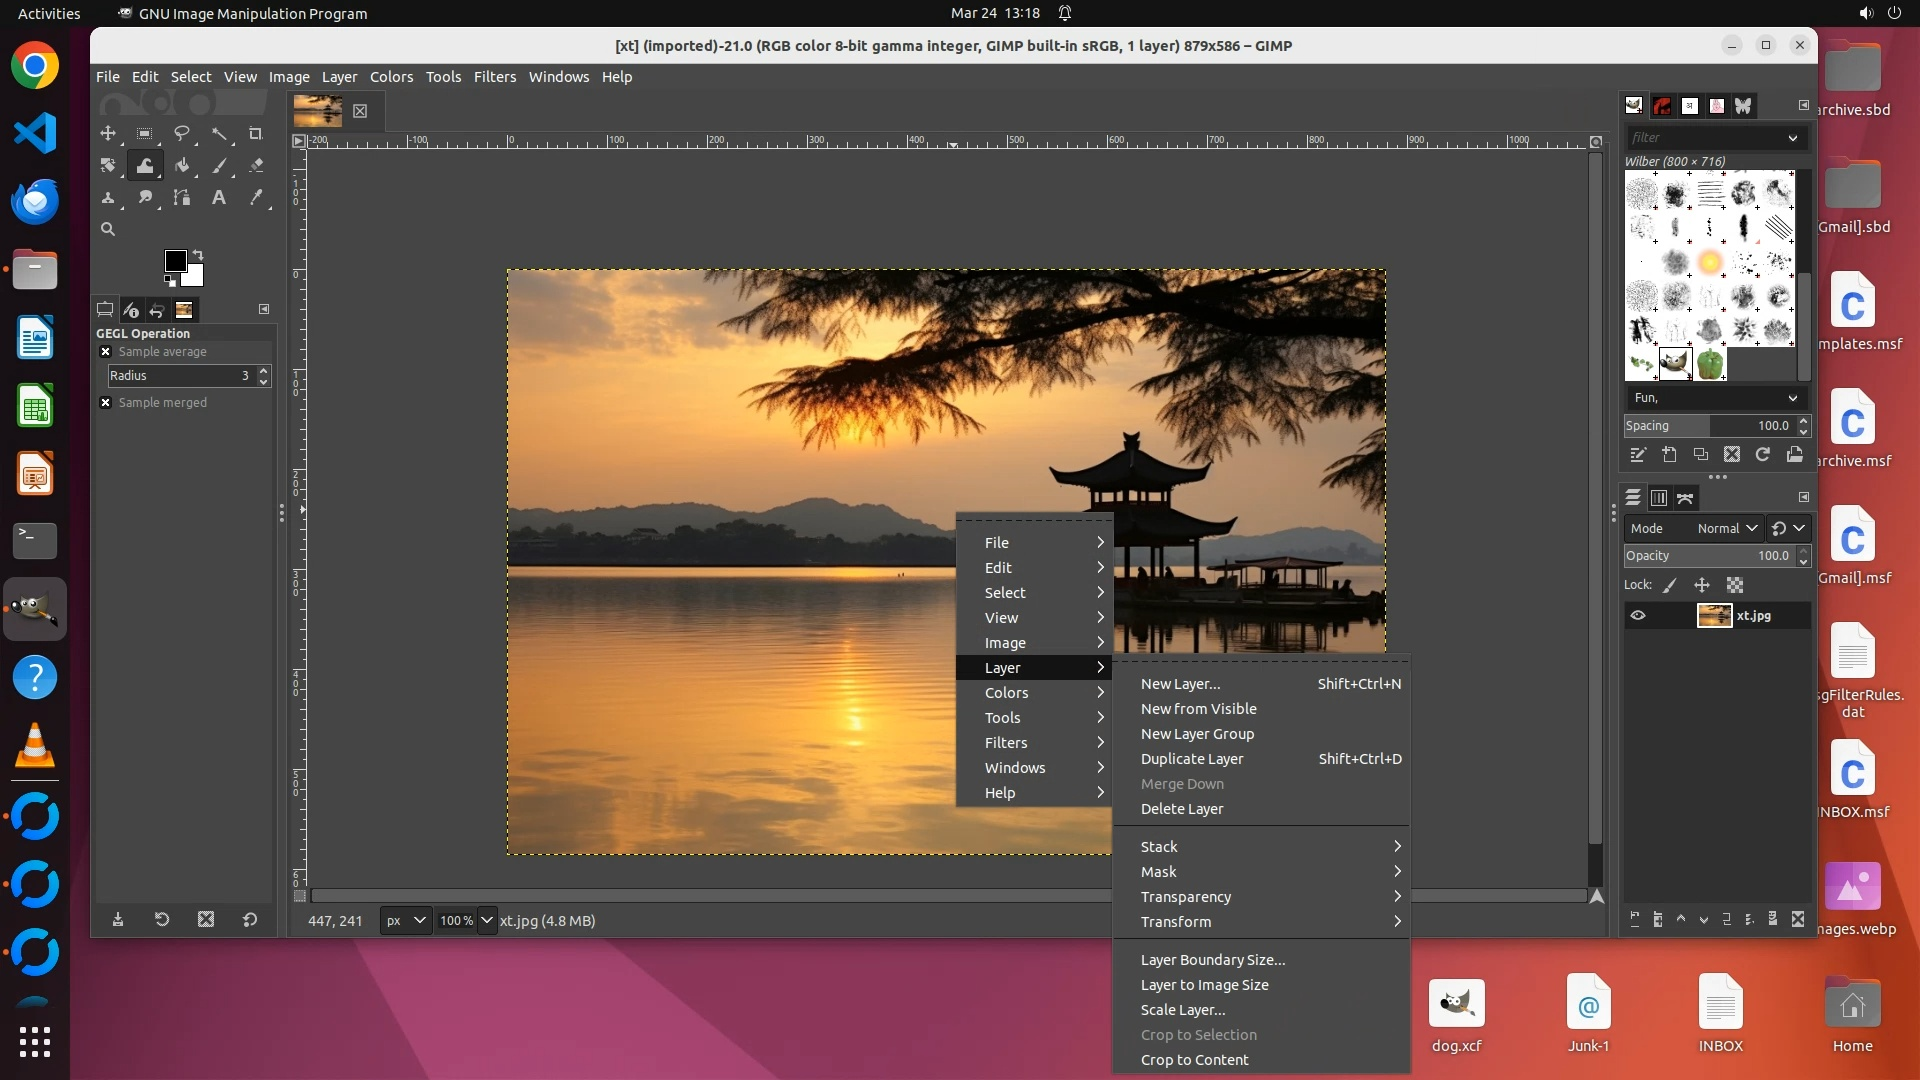Viewport: 1920px width, 1080px height.
Task: Select the Fuzzy Select magic wand tool
Action: pos(219,133)
